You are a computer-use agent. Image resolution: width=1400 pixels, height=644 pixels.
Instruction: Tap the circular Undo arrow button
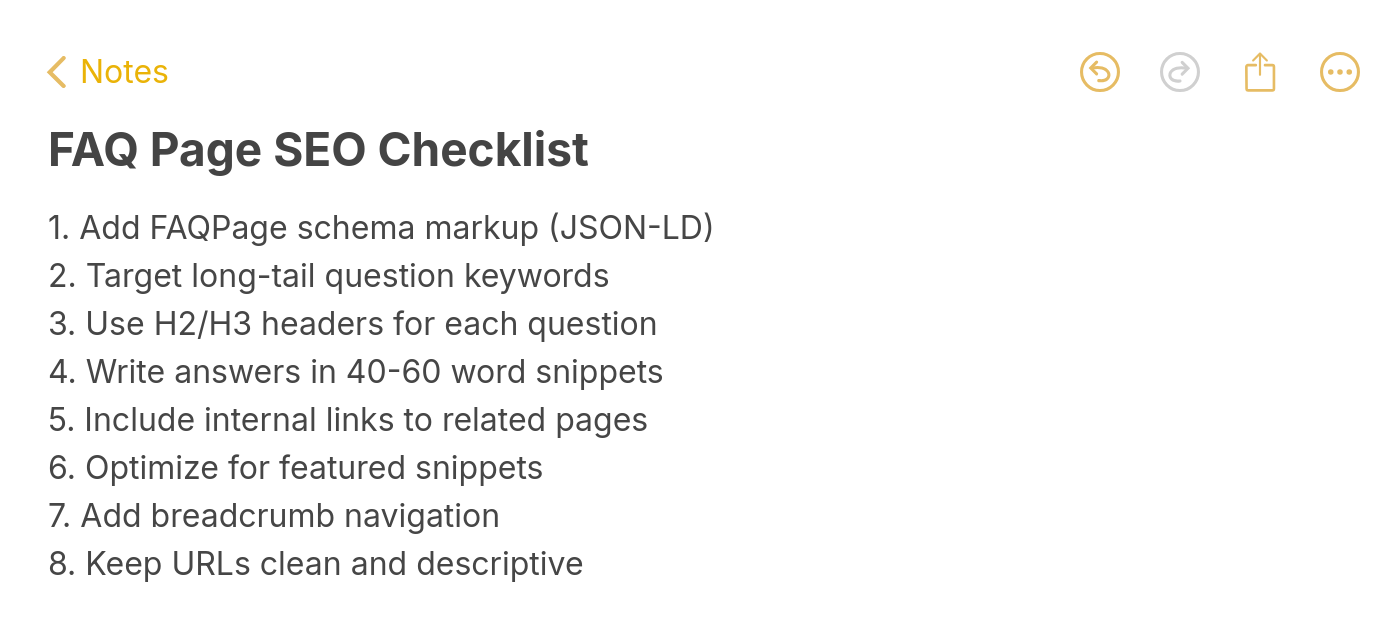pos(1099,71)
